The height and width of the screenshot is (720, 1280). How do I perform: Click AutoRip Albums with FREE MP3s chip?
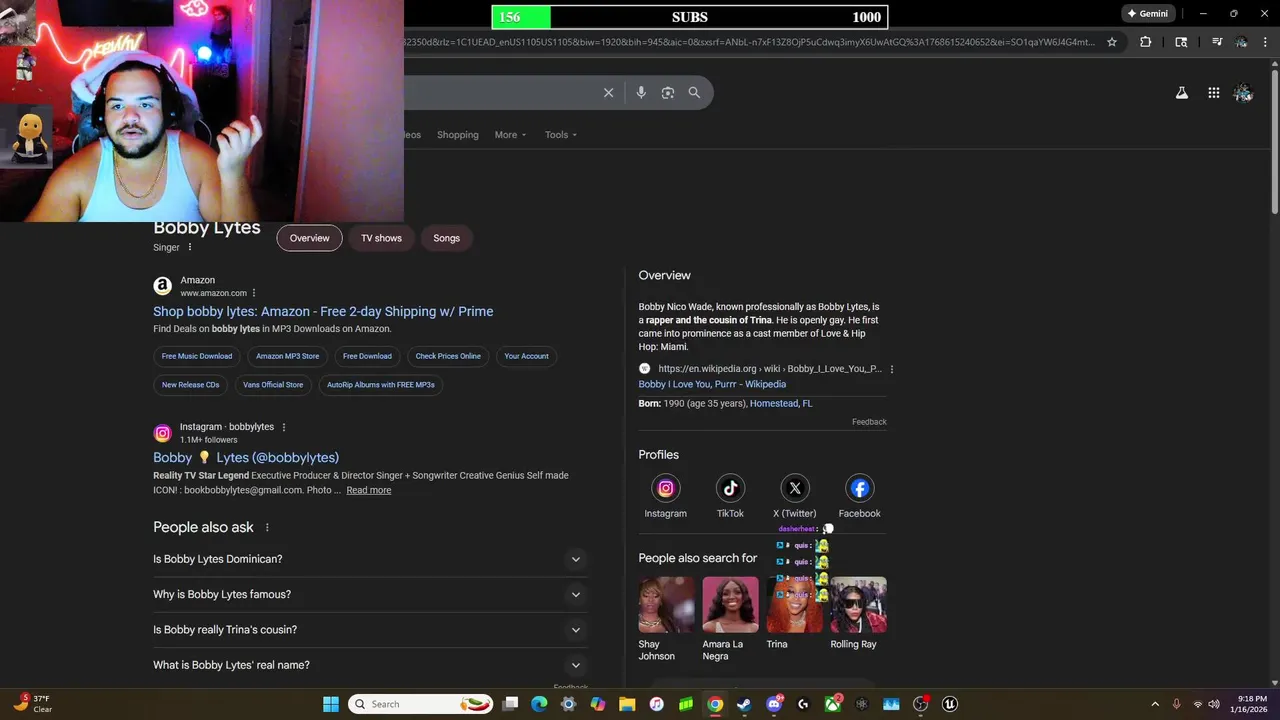point(381,384)
